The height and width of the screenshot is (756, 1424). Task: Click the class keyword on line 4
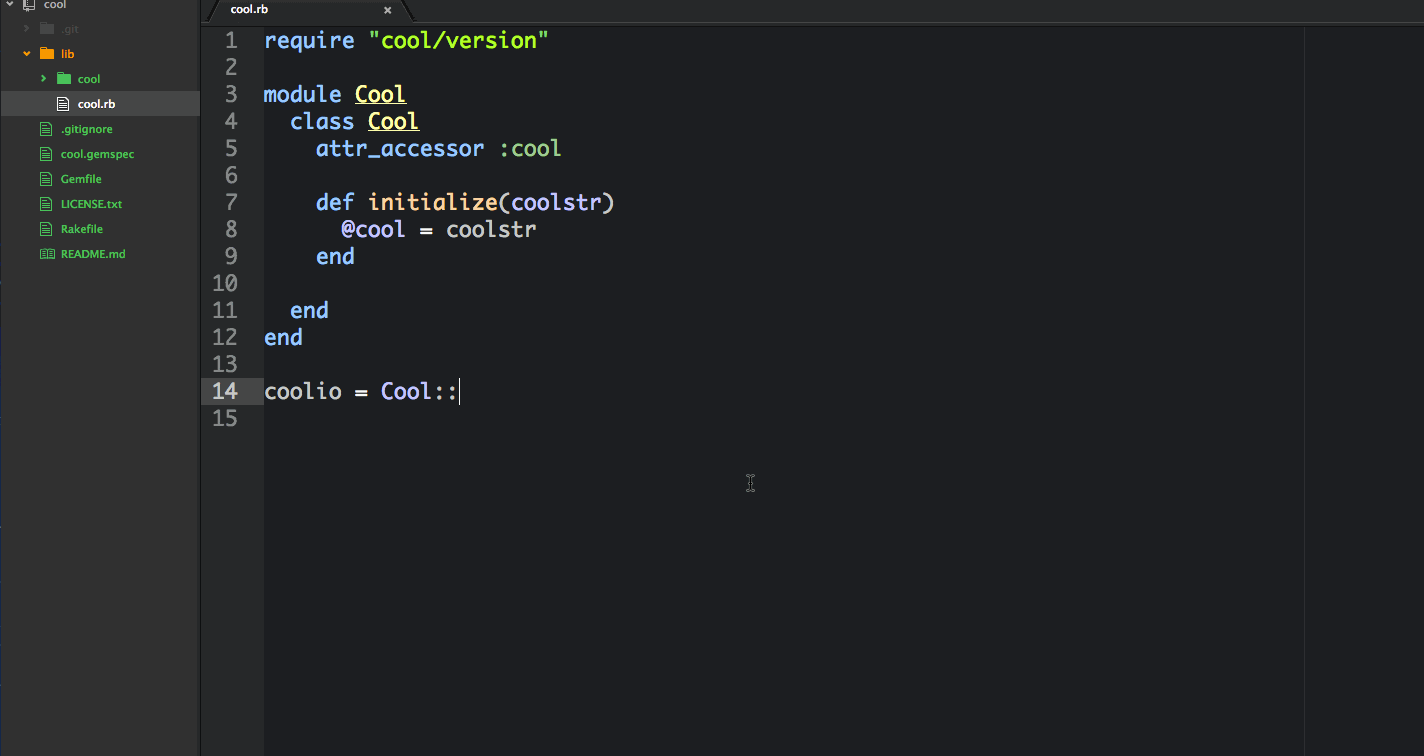(x=322, y=122)
